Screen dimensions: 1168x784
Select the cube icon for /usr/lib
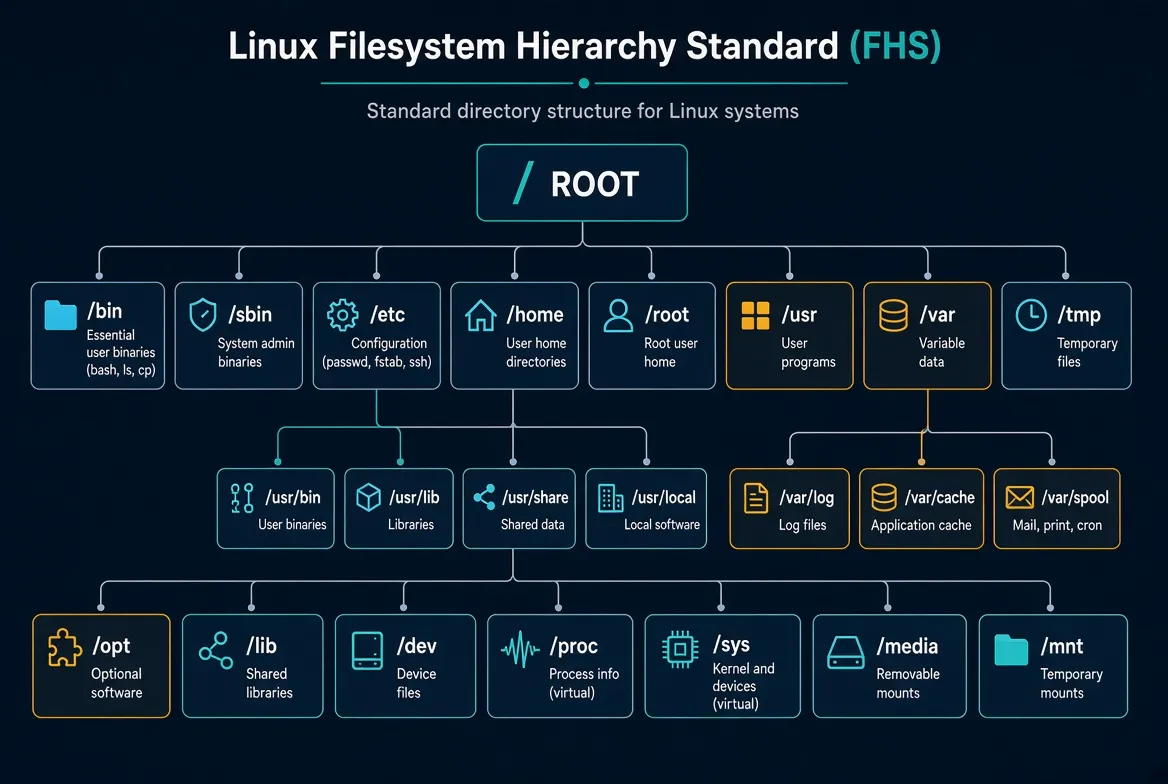click(x=369, y=497)
